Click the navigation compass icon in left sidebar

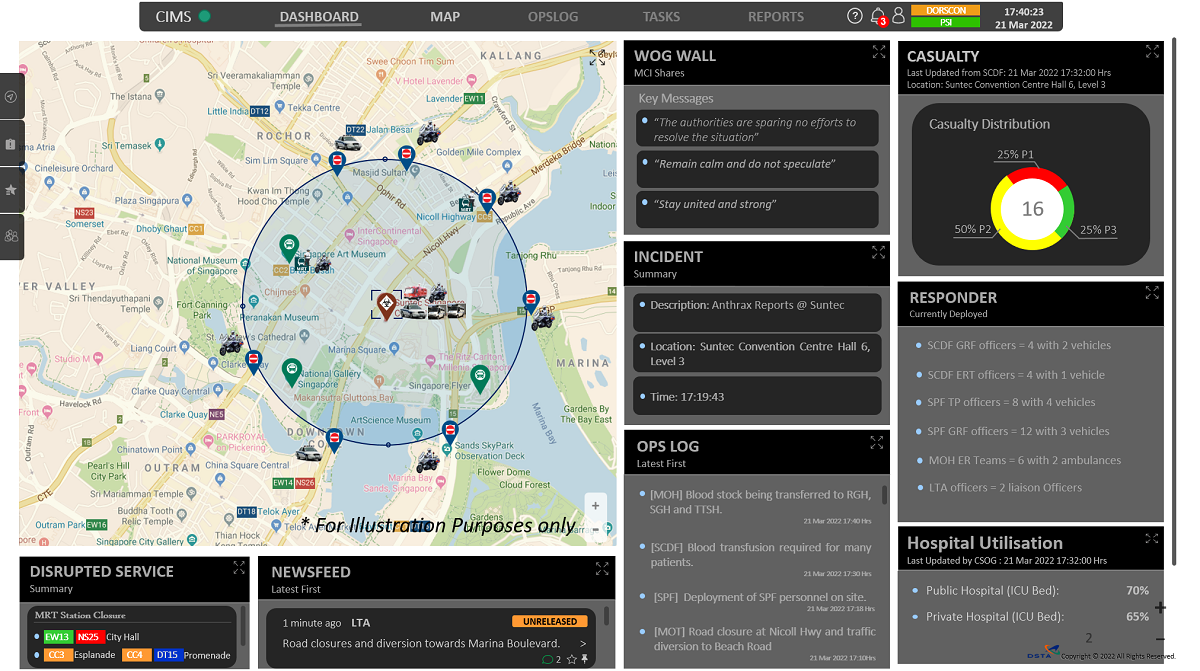pos(11,97)
